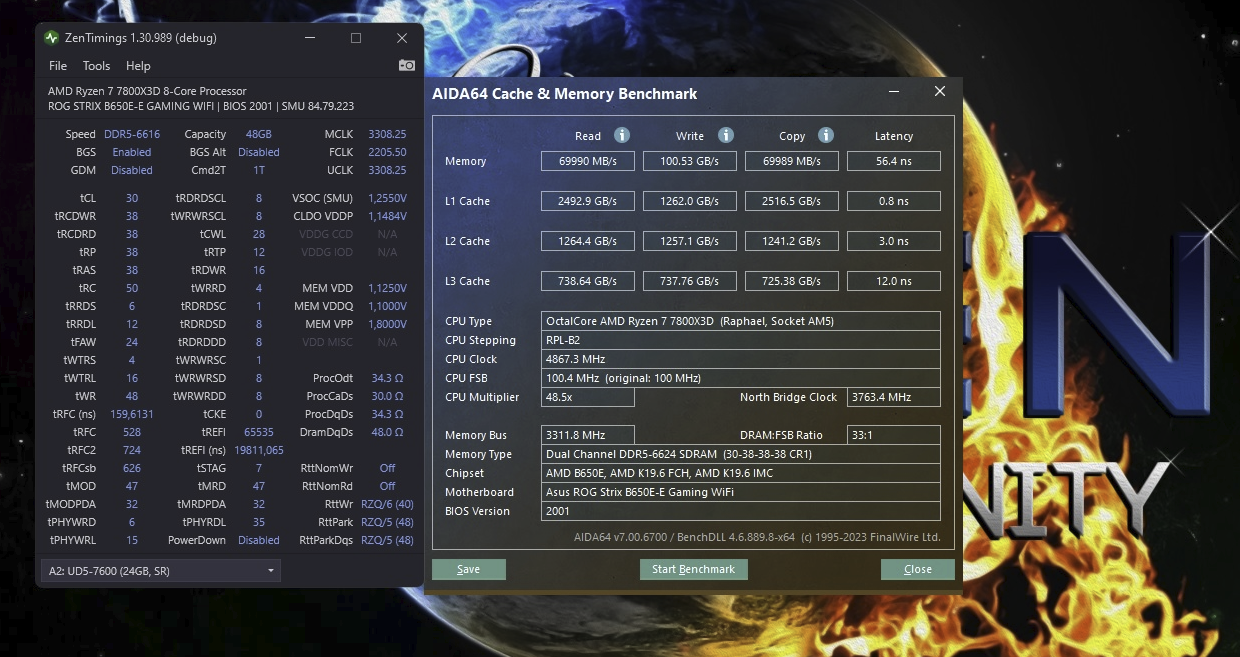
Task: Click the tREFI (ns) value 19811,065
Action: tap(259, 450)
